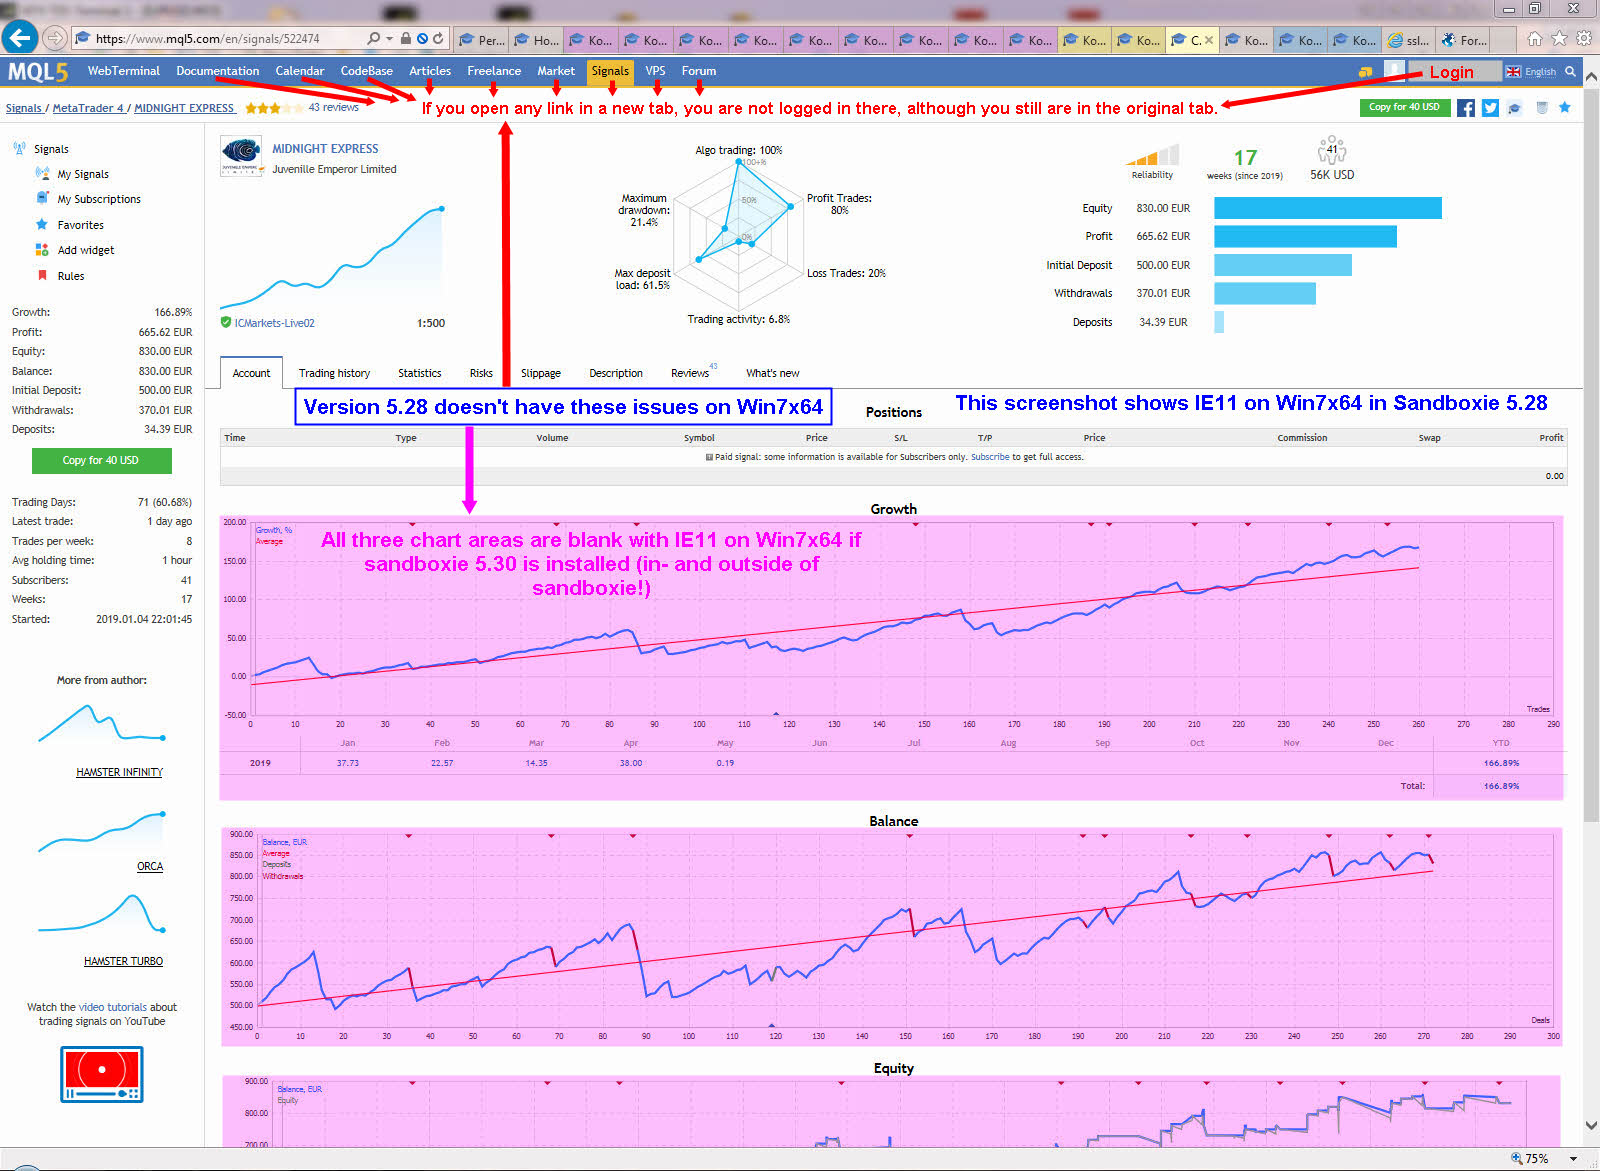Viewport: 1600px width, 1171px height.
Task: Click the MIDNIGHT EXPRESS signal avatar image
Action: tap(241, 156)
